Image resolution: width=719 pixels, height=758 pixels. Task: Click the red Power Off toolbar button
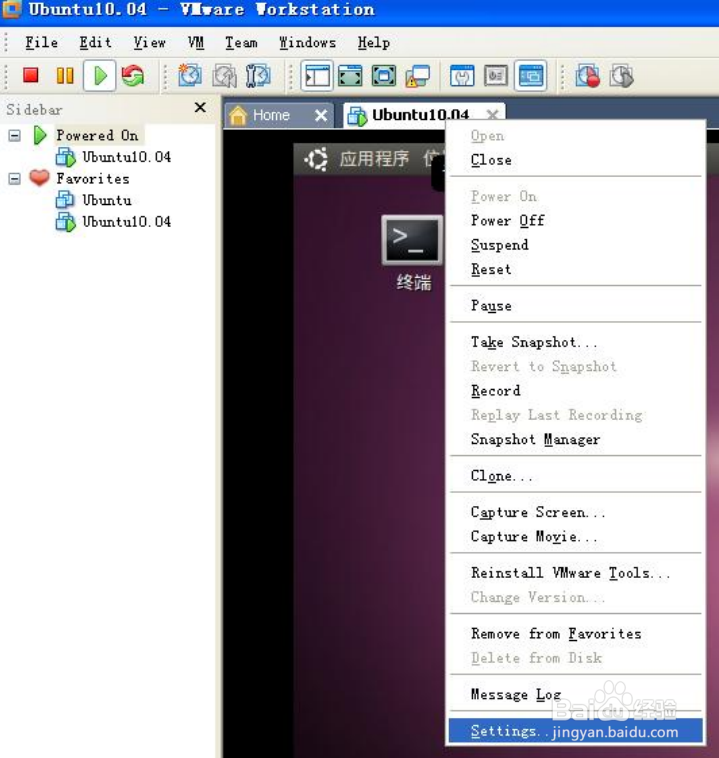[31, 75]
